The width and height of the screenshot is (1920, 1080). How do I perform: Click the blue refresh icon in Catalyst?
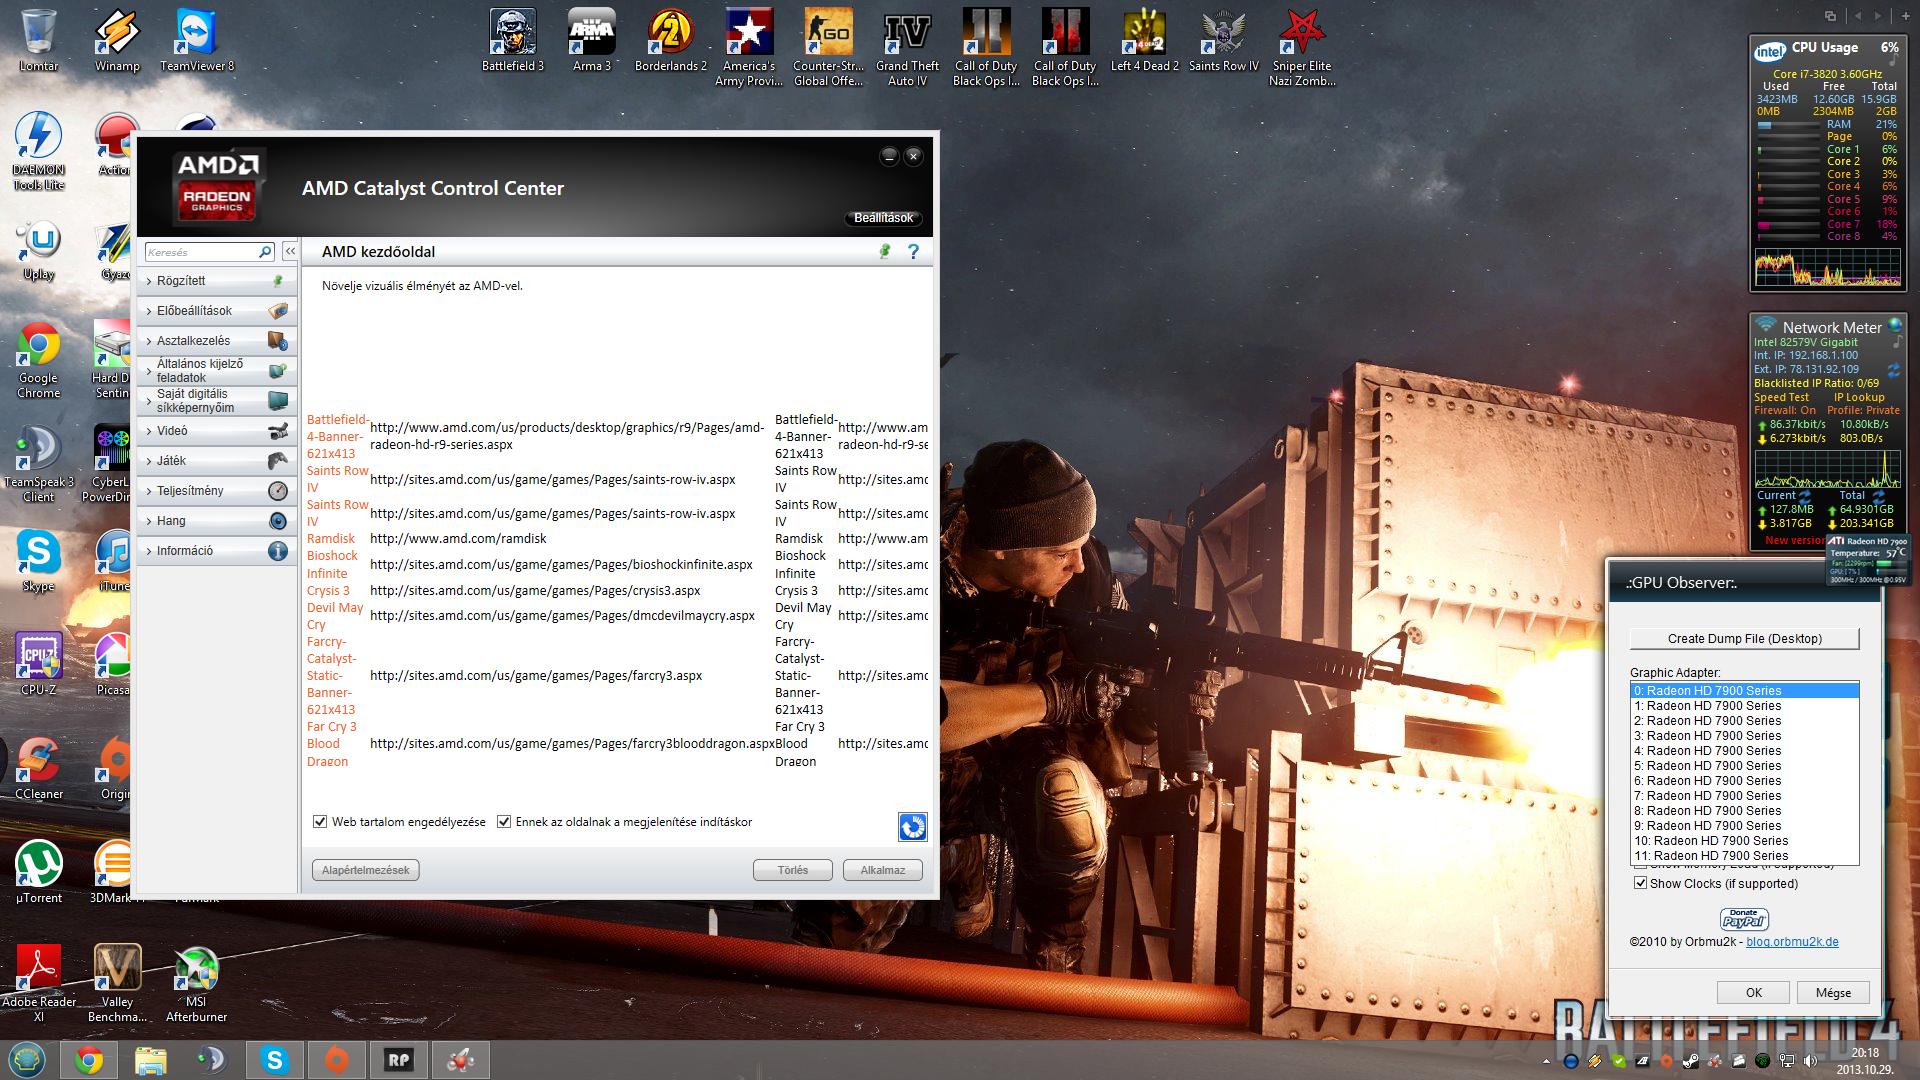912,827
